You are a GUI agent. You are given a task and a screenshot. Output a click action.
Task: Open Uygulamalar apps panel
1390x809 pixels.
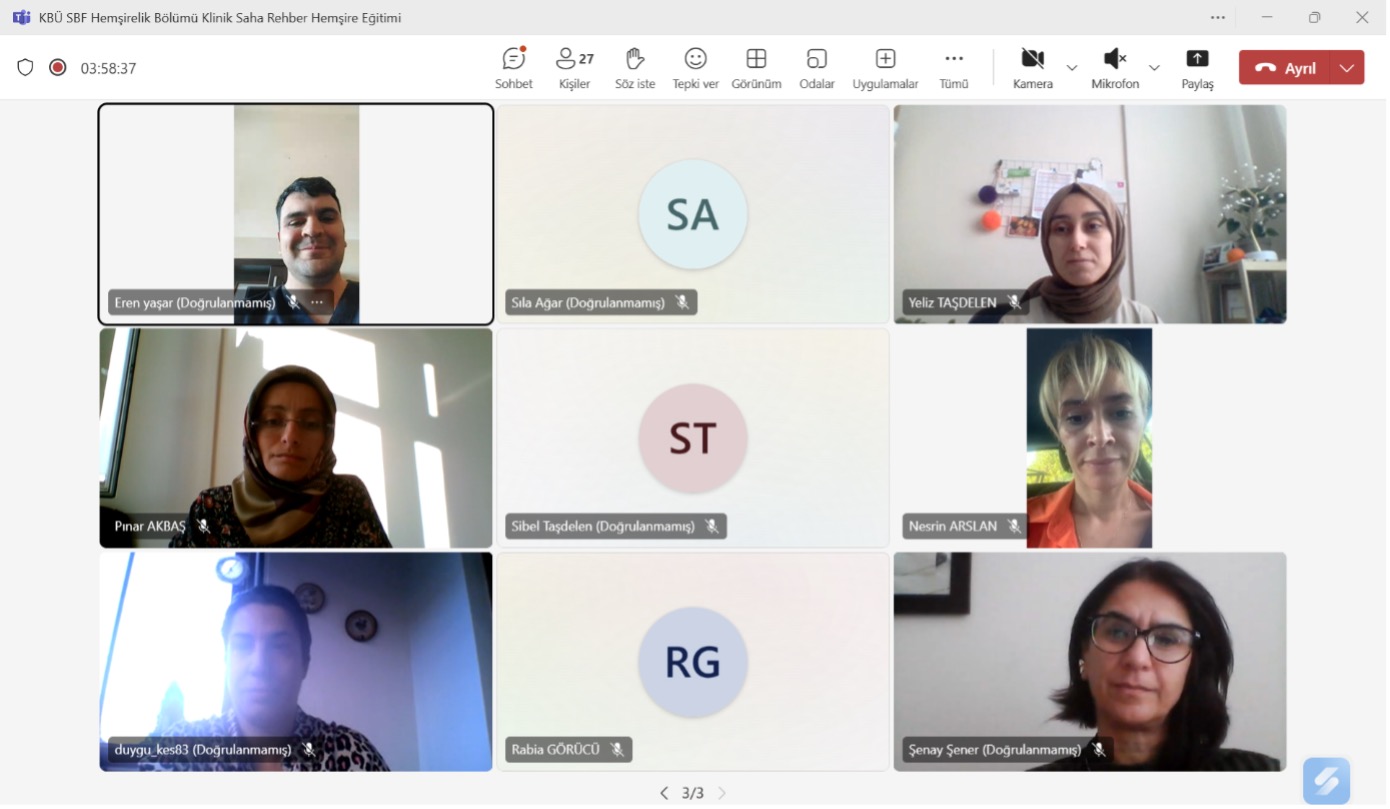(x=885, y=68)
